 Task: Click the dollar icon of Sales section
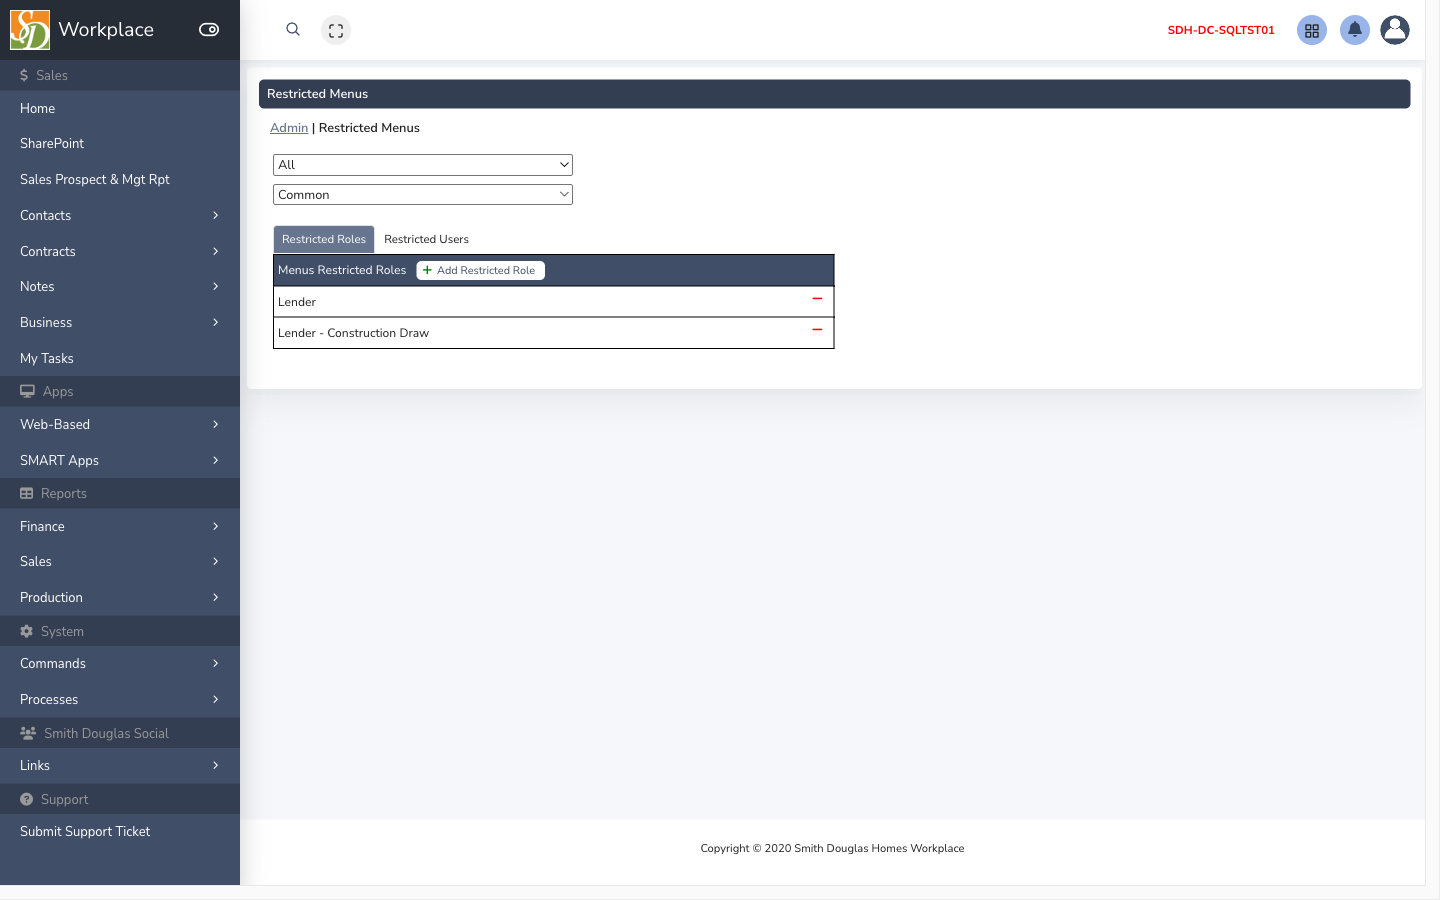(x=24, y=75)
